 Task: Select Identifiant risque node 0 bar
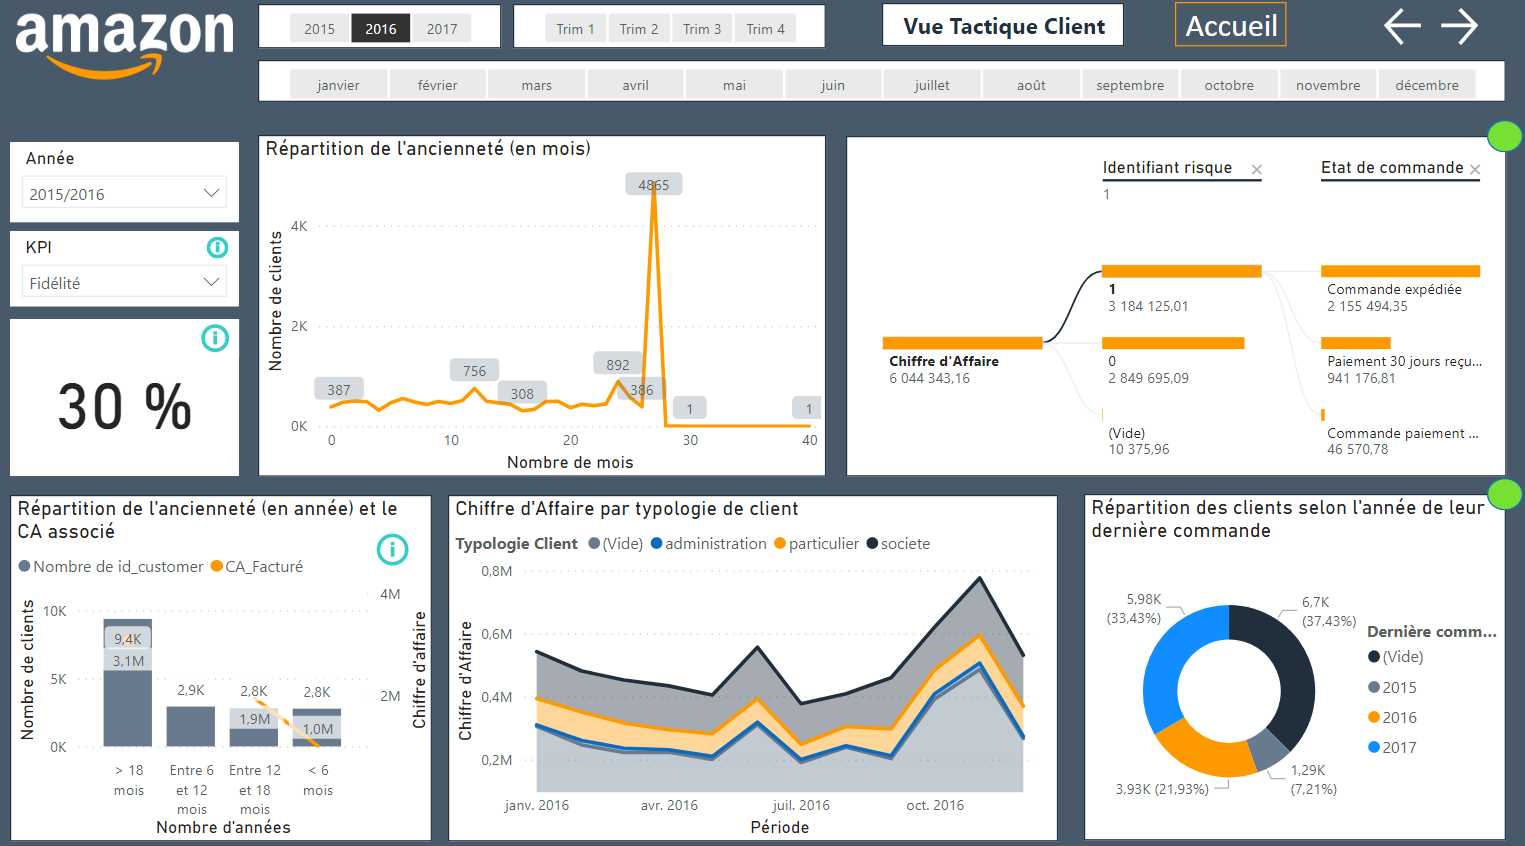(1173, 343)
